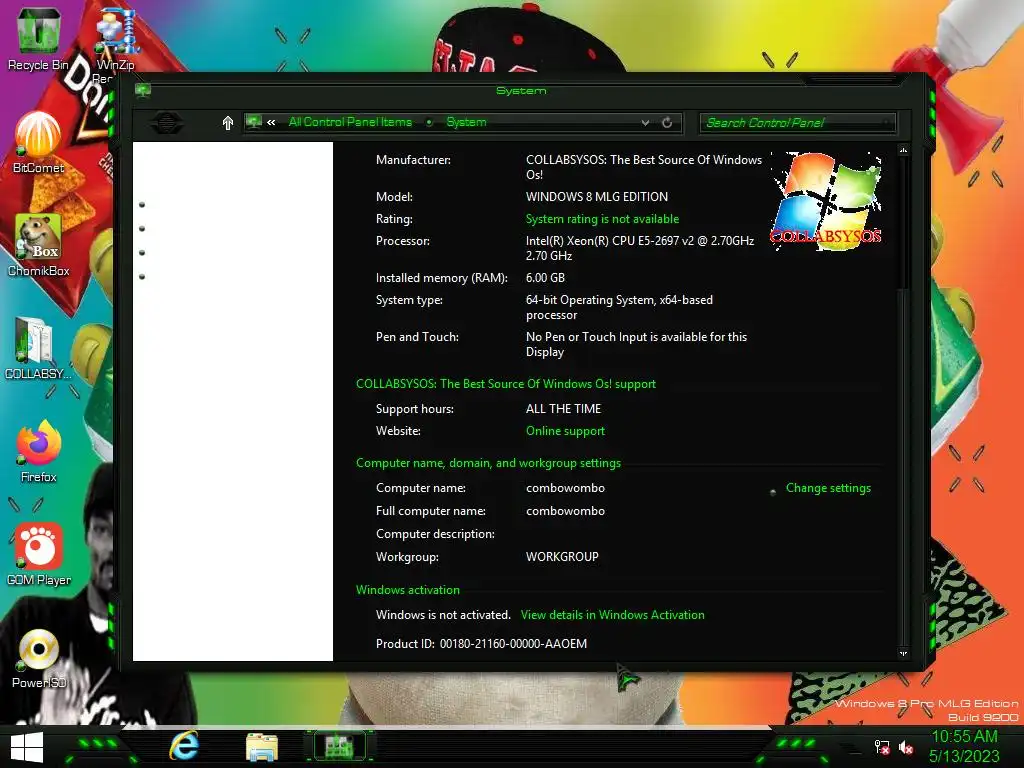1024x768 pixels.
Task: Click the network status tray icon
Action: (882, 747)
